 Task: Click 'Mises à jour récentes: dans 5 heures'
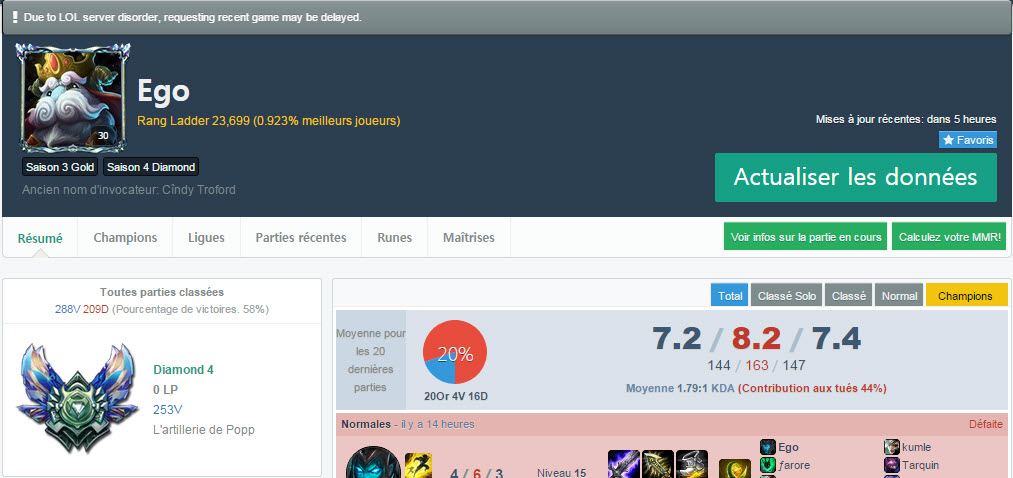[x=906, y=120]
